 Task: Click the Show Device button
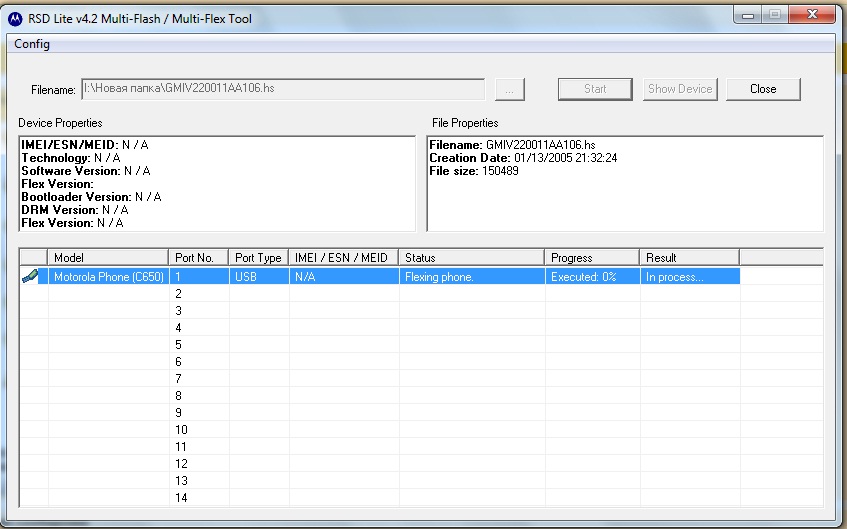(680, 89)
